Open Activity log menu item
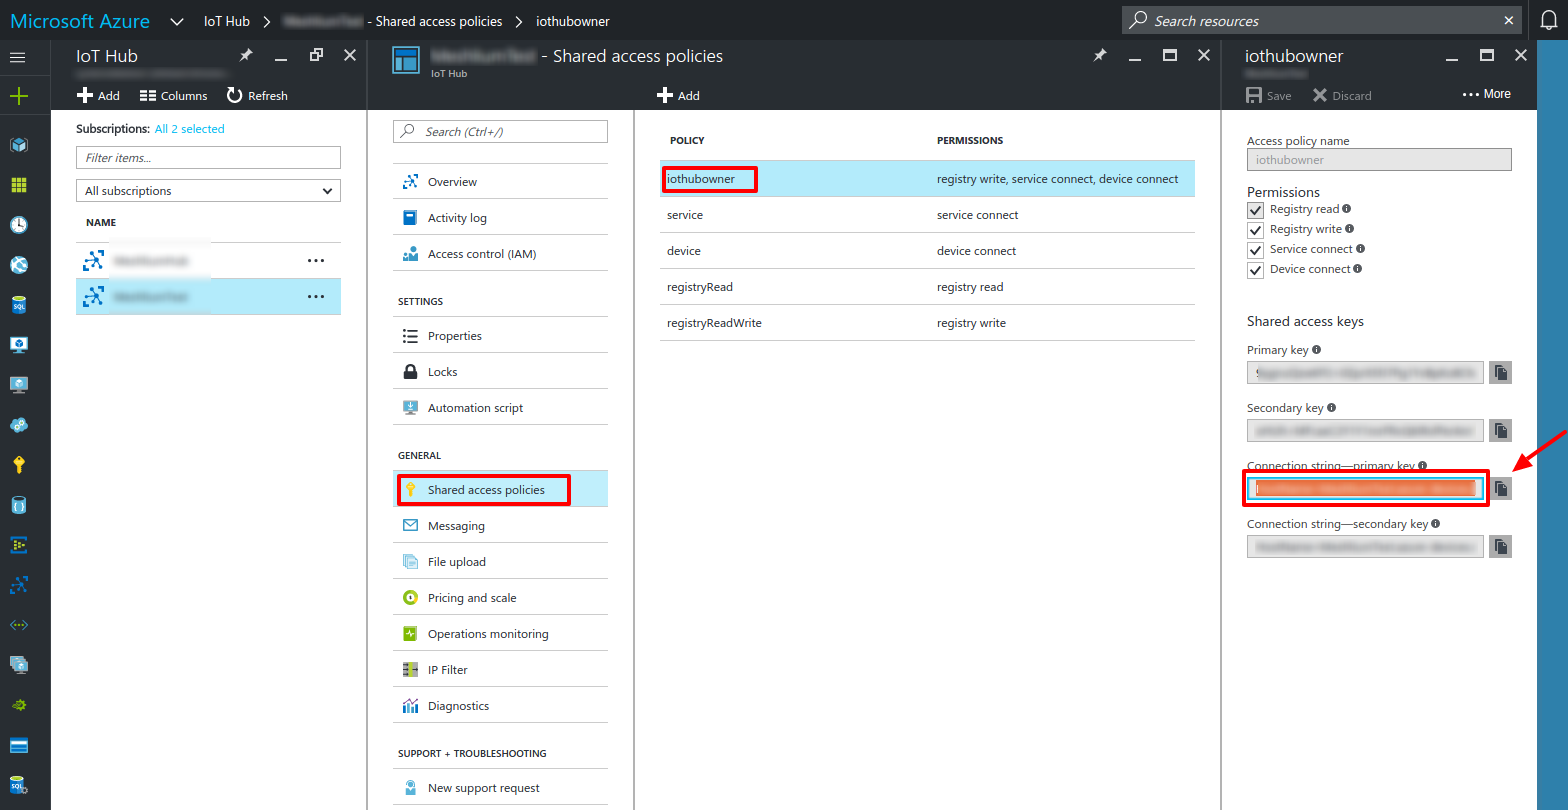 [x=500, y=218]
